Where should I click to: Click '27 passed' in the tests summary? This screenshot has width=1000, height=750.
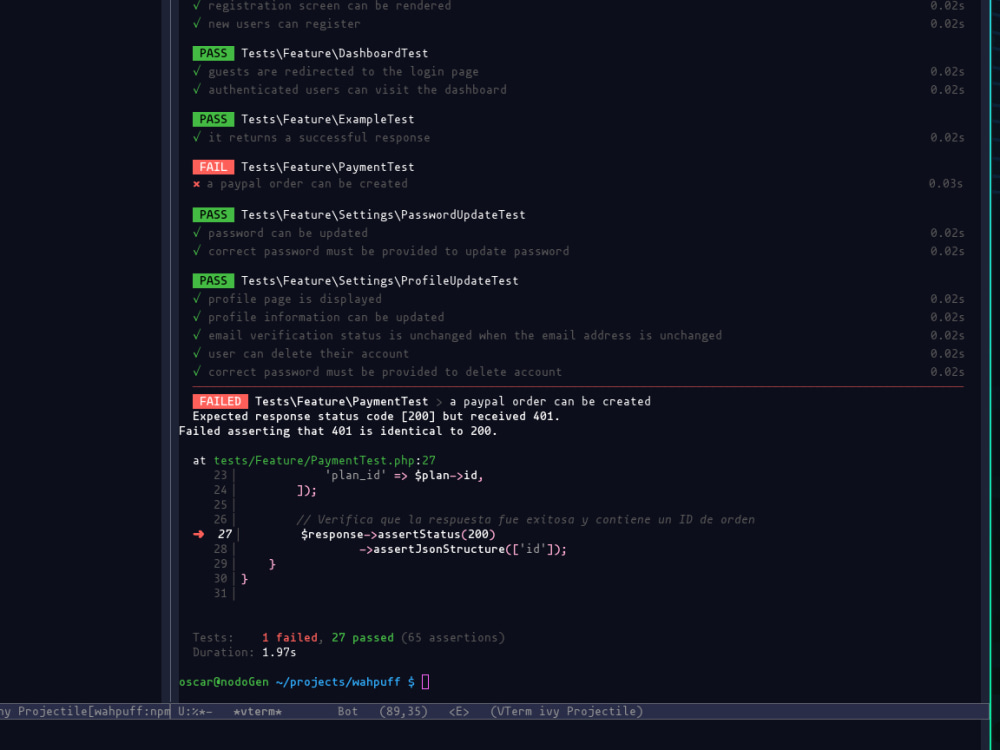tap(362, 638)
